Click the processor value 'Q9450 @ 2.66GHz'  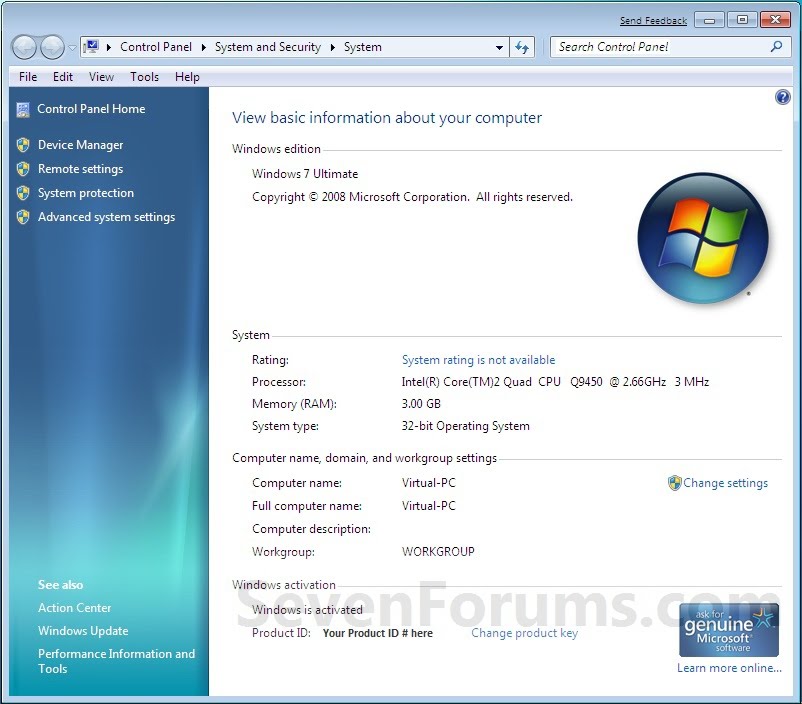pos(618,382)
